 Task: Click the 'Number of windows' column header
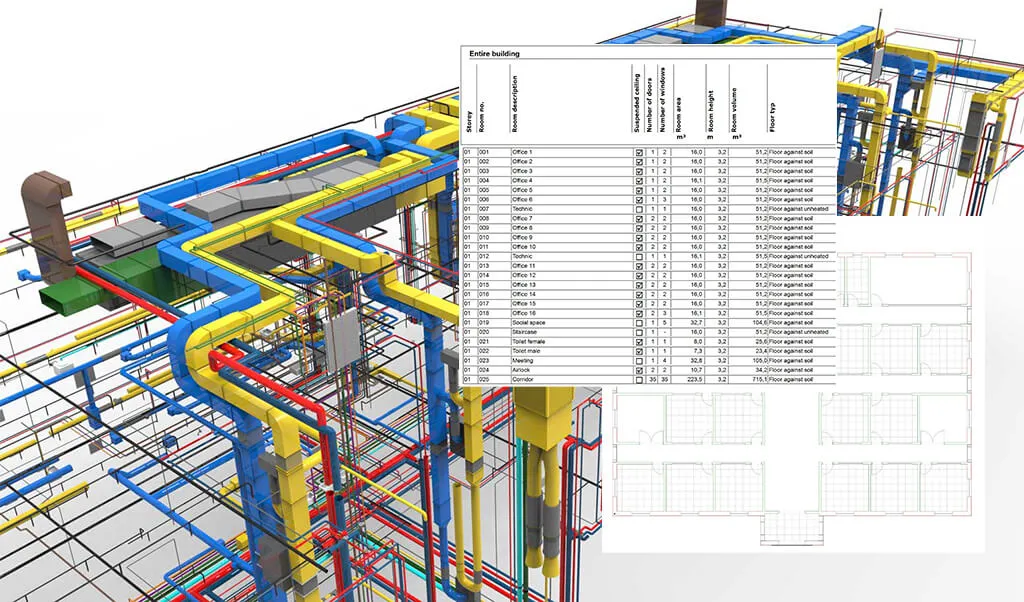point(662,100)
